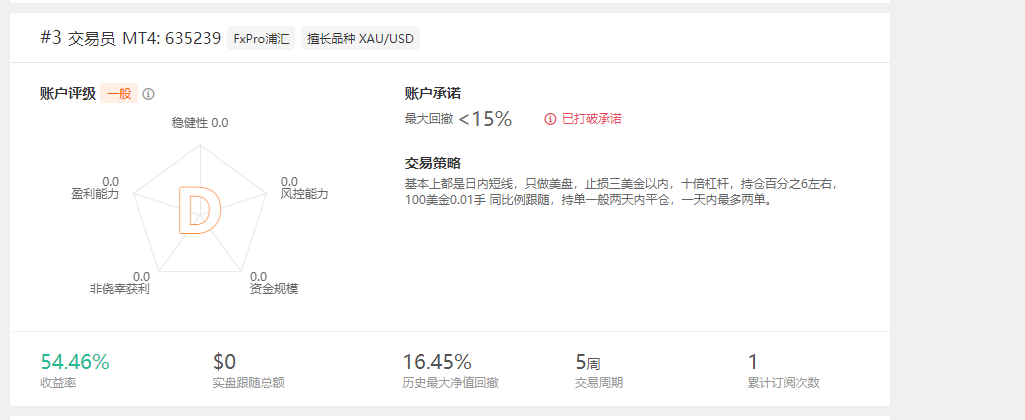Click the 稳健性 0.0 radar label
Viewport: 1025px width, 420px height.
[200, 122]
